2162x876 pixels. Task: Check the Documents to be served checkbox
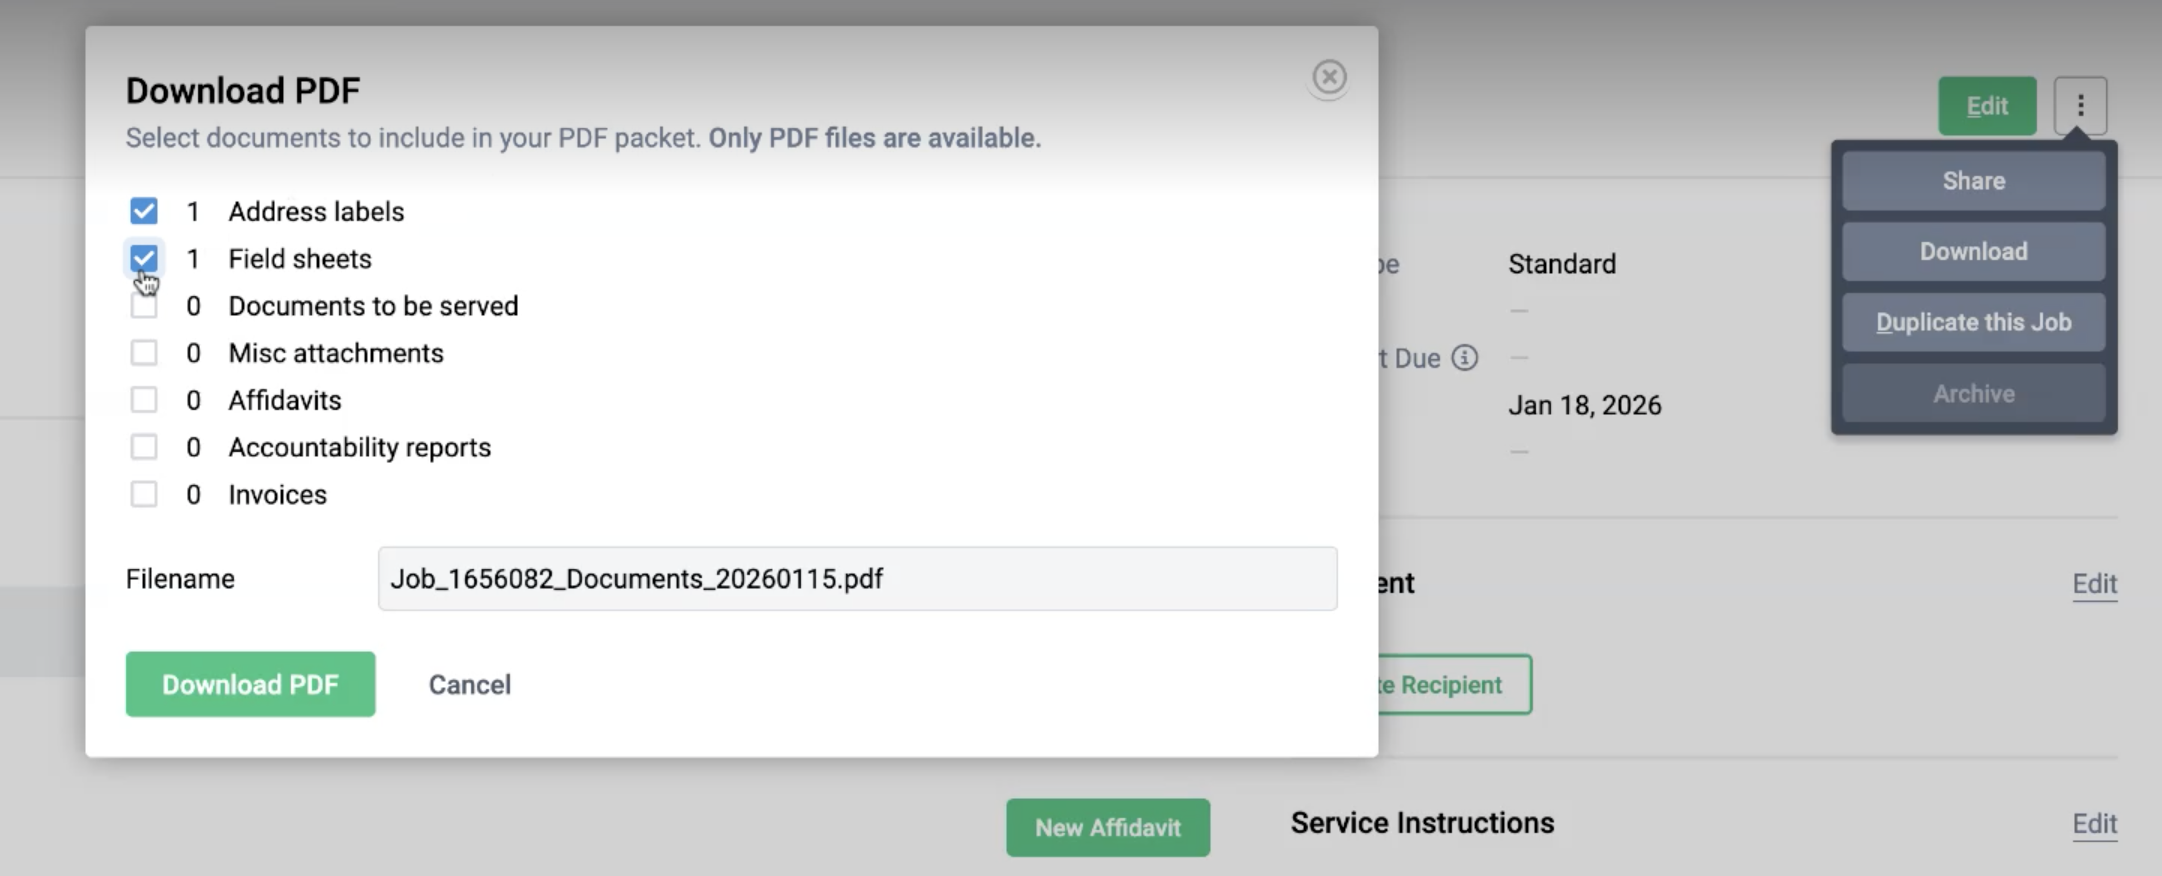tap(144, 306)
